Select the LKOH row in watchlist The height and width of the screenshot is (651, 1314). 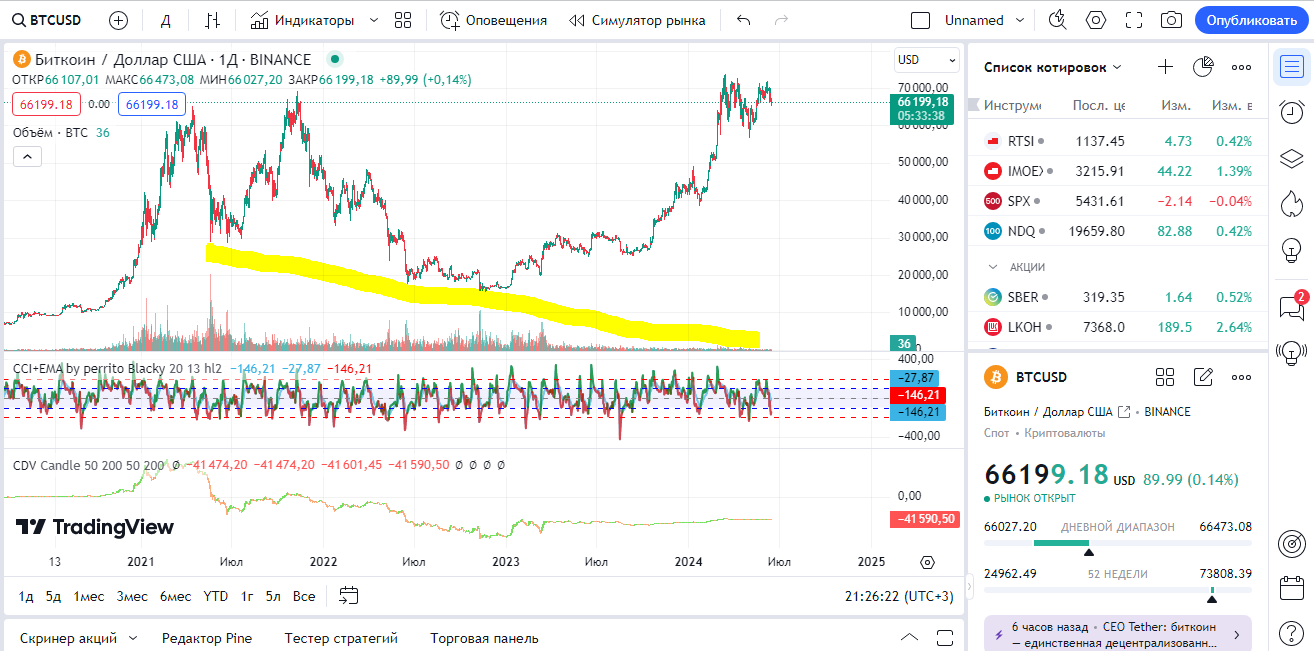(1118, 327)
